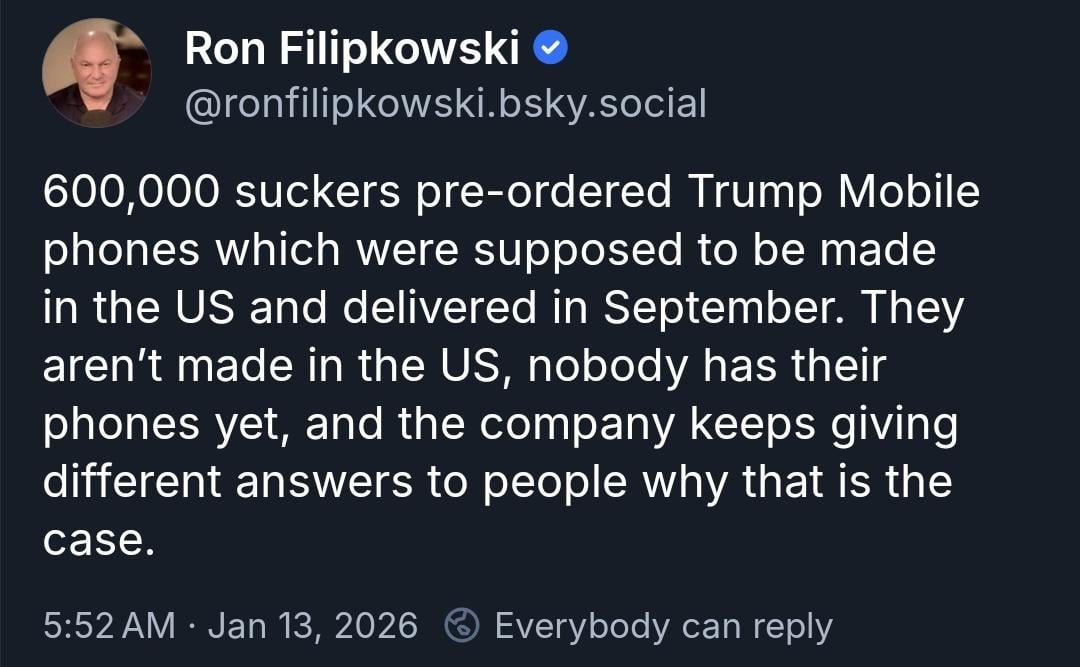1080x667 pixels.
Task: Click the 5:52 AM post time
Action: click(109, 626)
